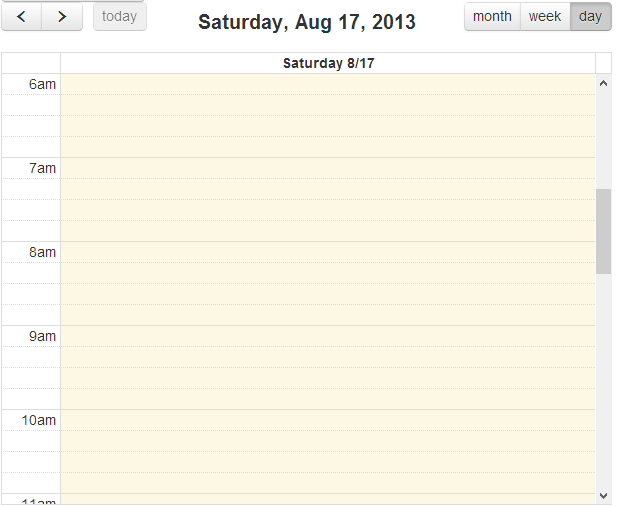Image resolution: width=617 pixels, height=507 pixels.
Task: Switch to month view
Action: 492,17
